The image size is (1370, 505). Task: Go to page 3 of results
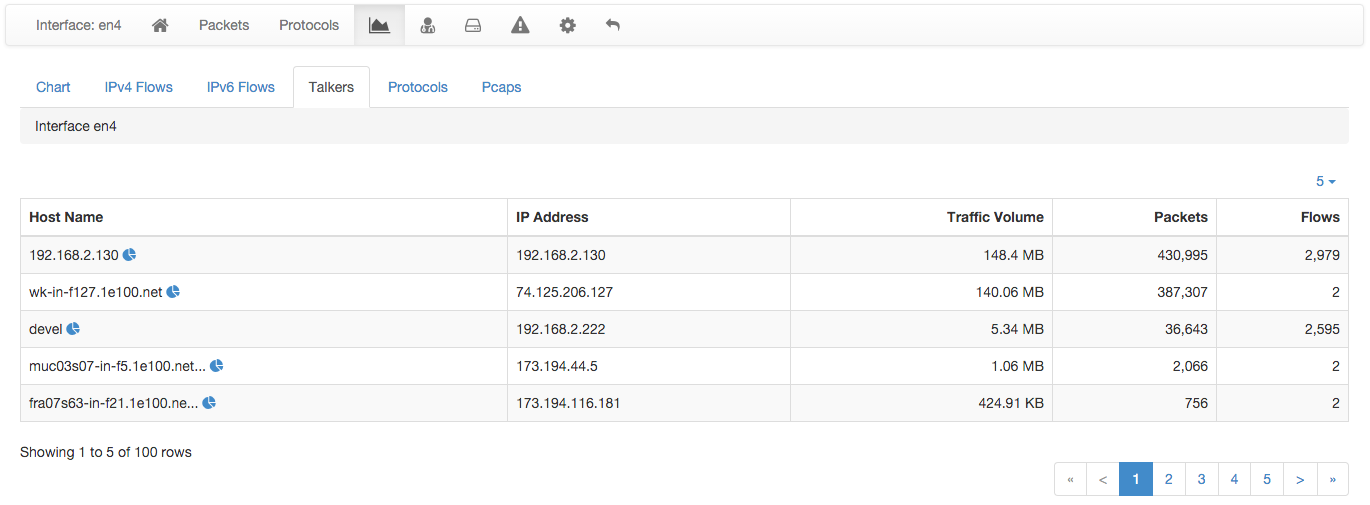[x=1201, y=479]
